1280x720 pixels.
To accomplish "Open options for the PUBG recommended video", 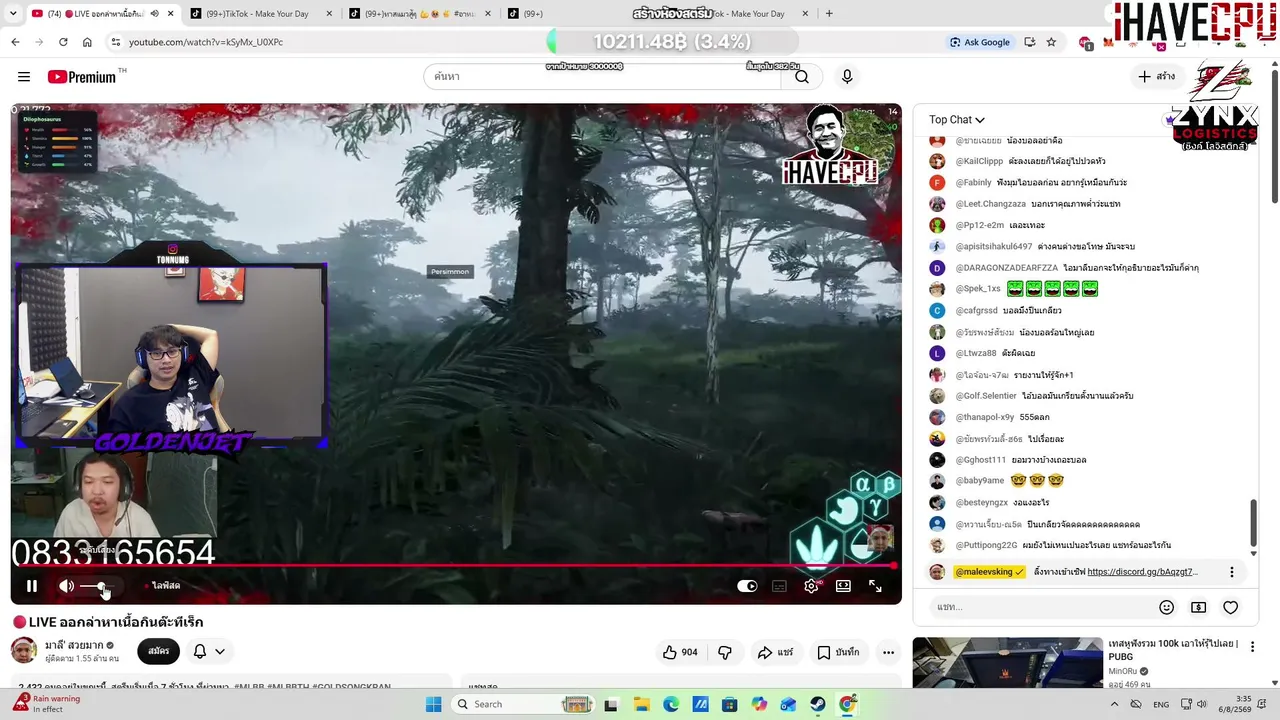I will tap(1252, 647).
